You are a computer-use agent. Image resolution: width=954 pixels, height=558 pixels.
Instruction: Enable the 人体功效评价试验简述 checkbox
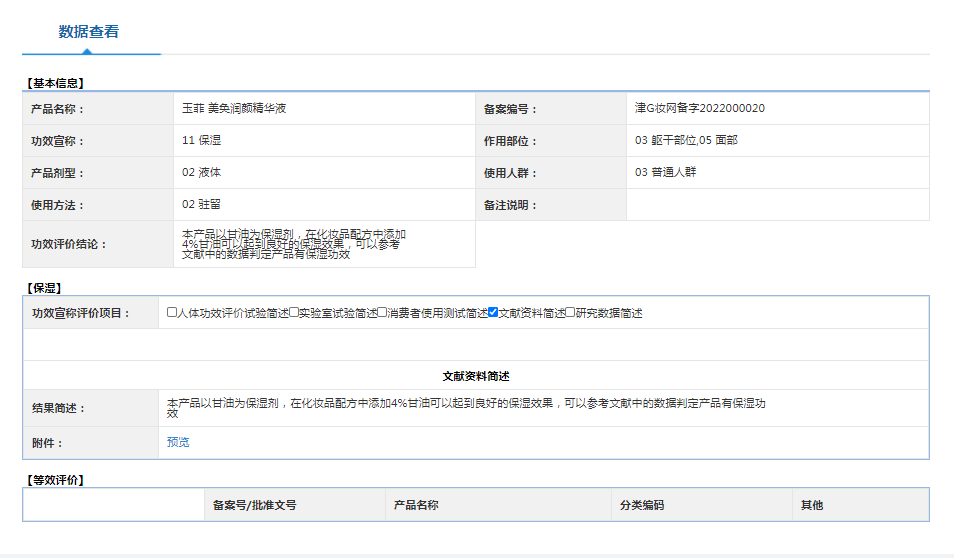172,313
